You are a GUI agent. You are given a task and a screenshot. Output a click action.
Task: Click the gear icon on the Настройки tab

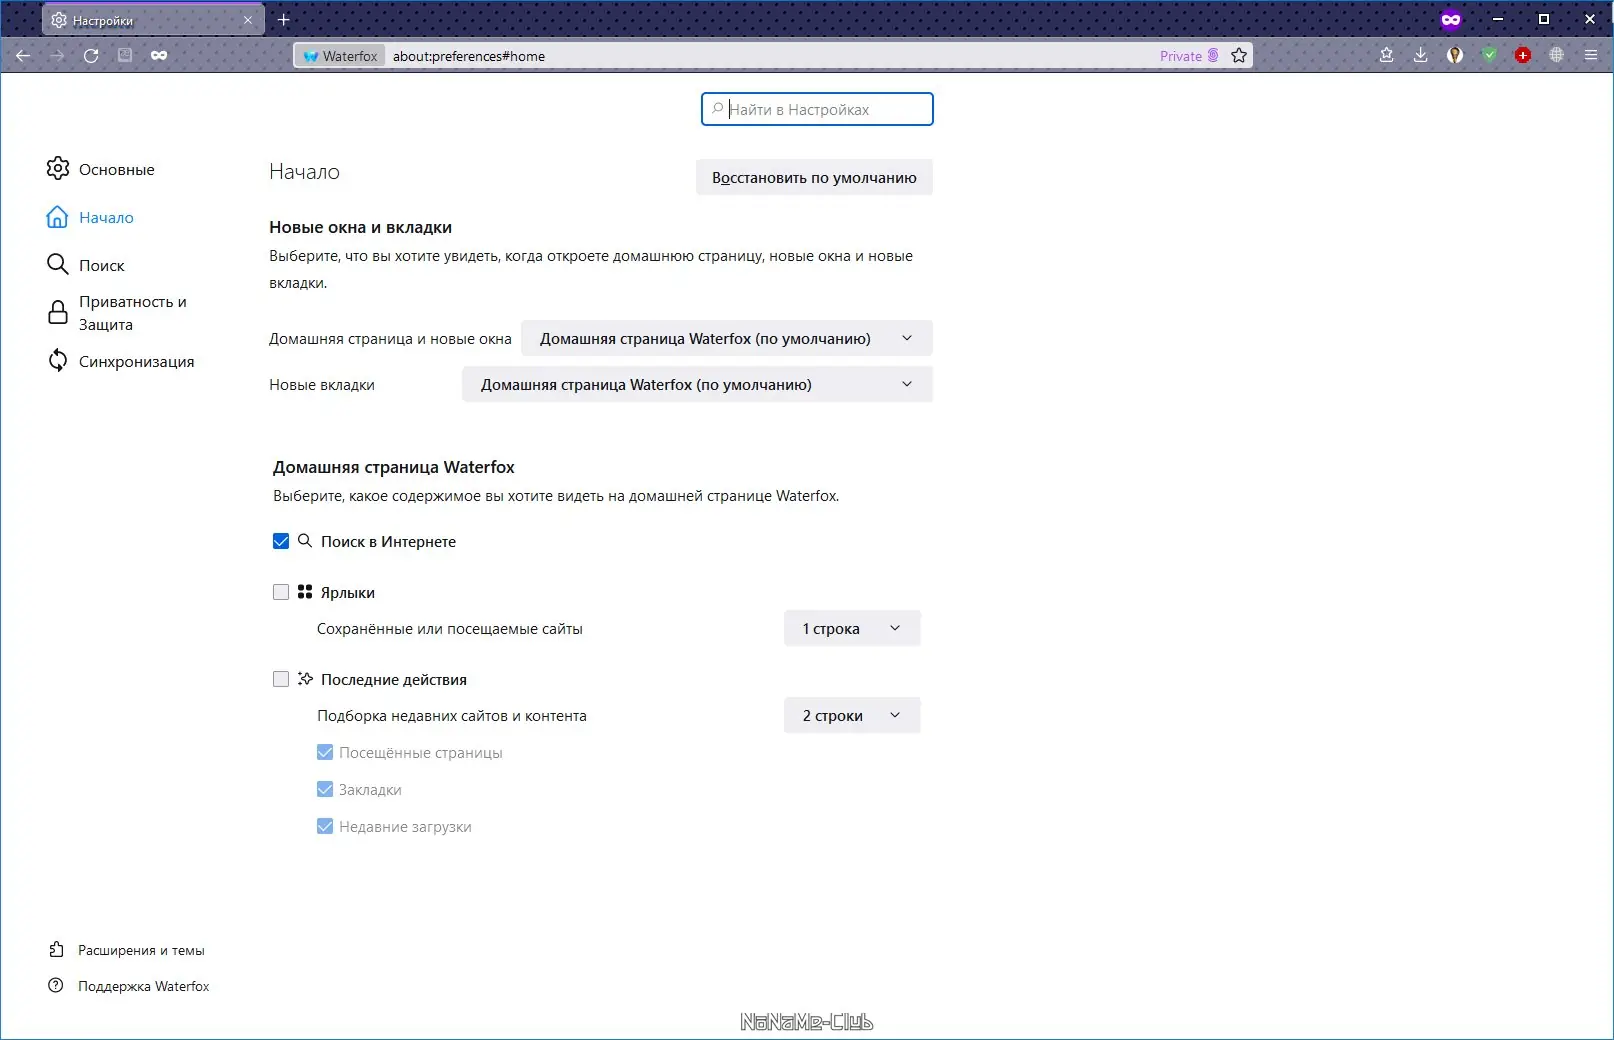pyautogui.click(x=59, y=20)
